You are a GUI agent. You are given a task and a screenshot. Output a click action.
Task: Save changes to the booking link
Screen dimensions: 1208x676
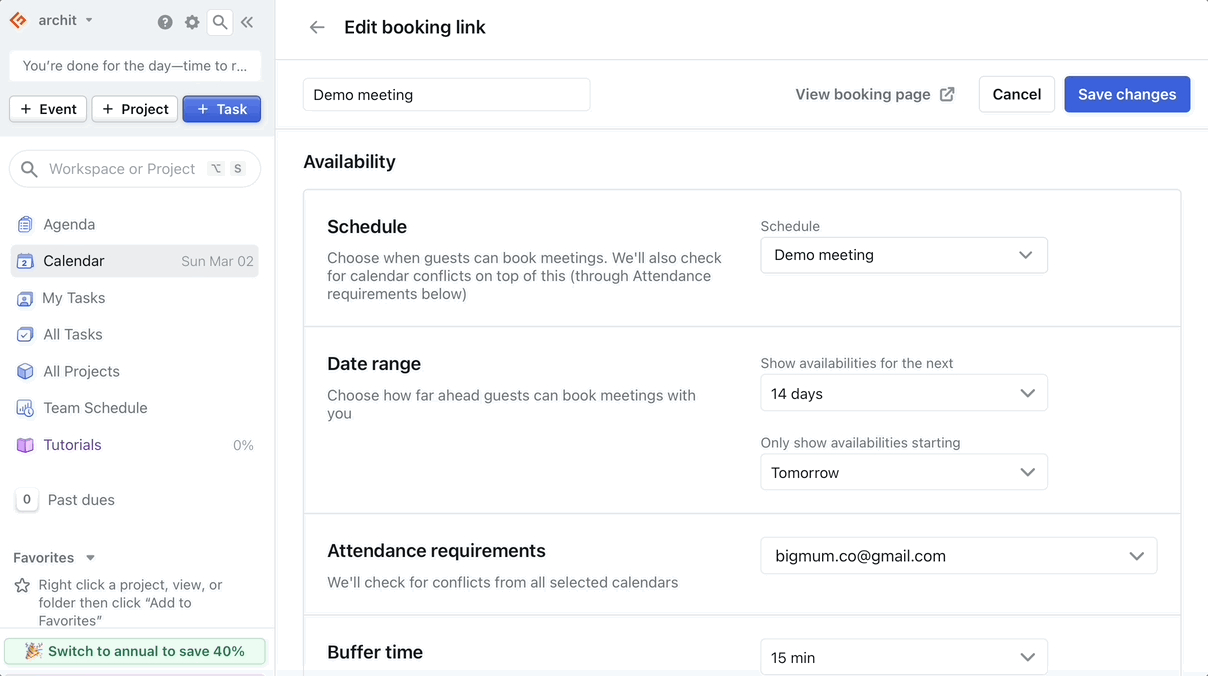[x=1127, y=94]
